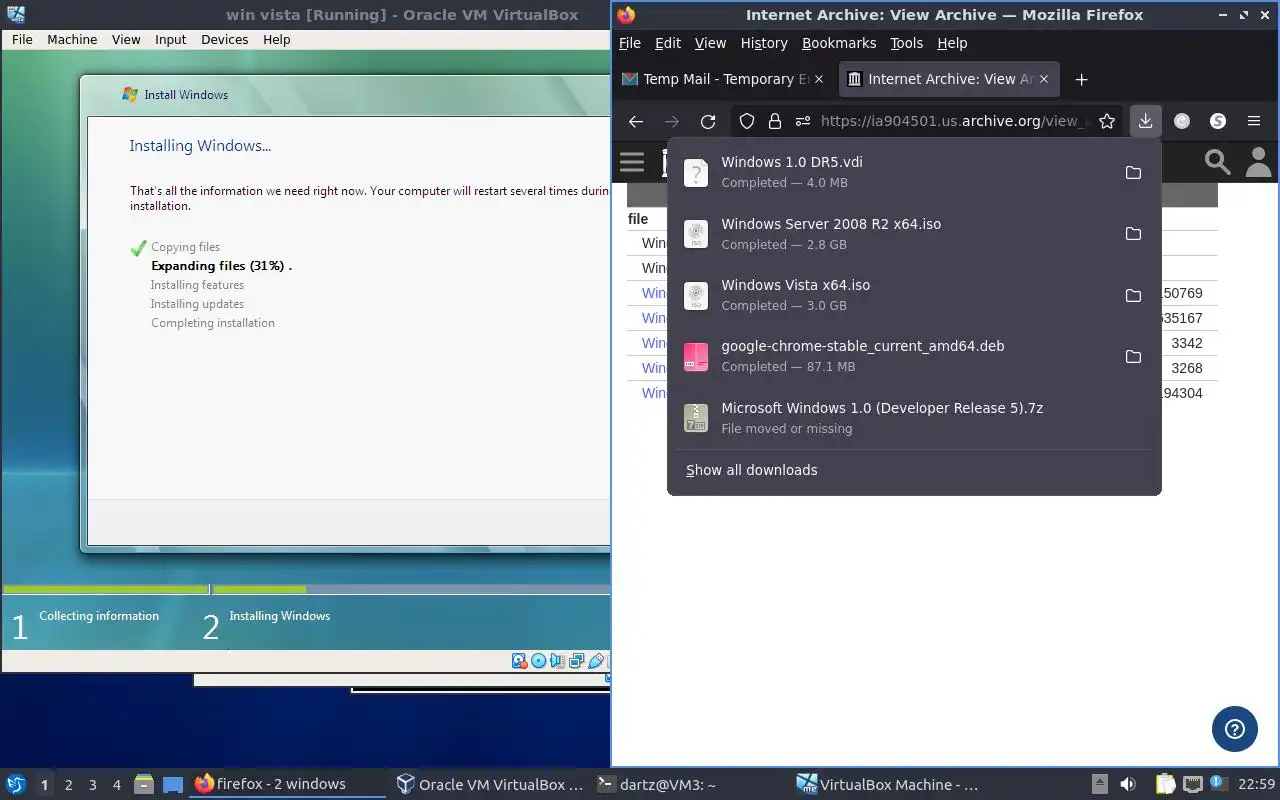Click the blue help question mark button
This screenshot has height=800, width=1280.
click(1235, 729)
